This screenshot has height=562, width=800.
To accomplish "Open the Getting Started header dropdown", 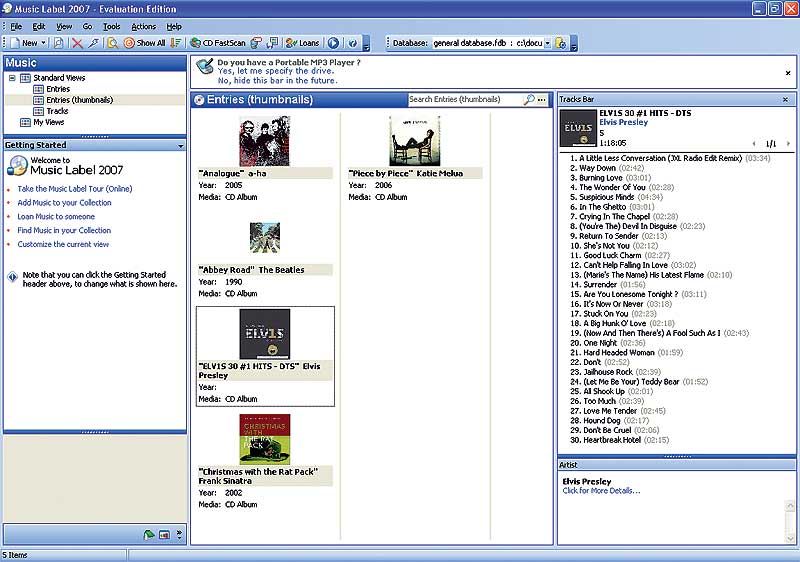I will [x=181, y=146].
